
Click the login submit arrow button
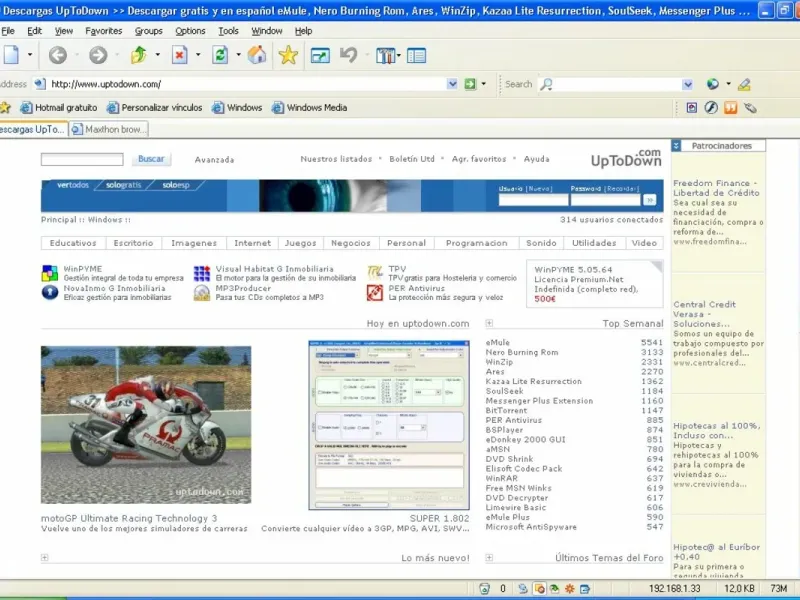[x=649, y=200]
